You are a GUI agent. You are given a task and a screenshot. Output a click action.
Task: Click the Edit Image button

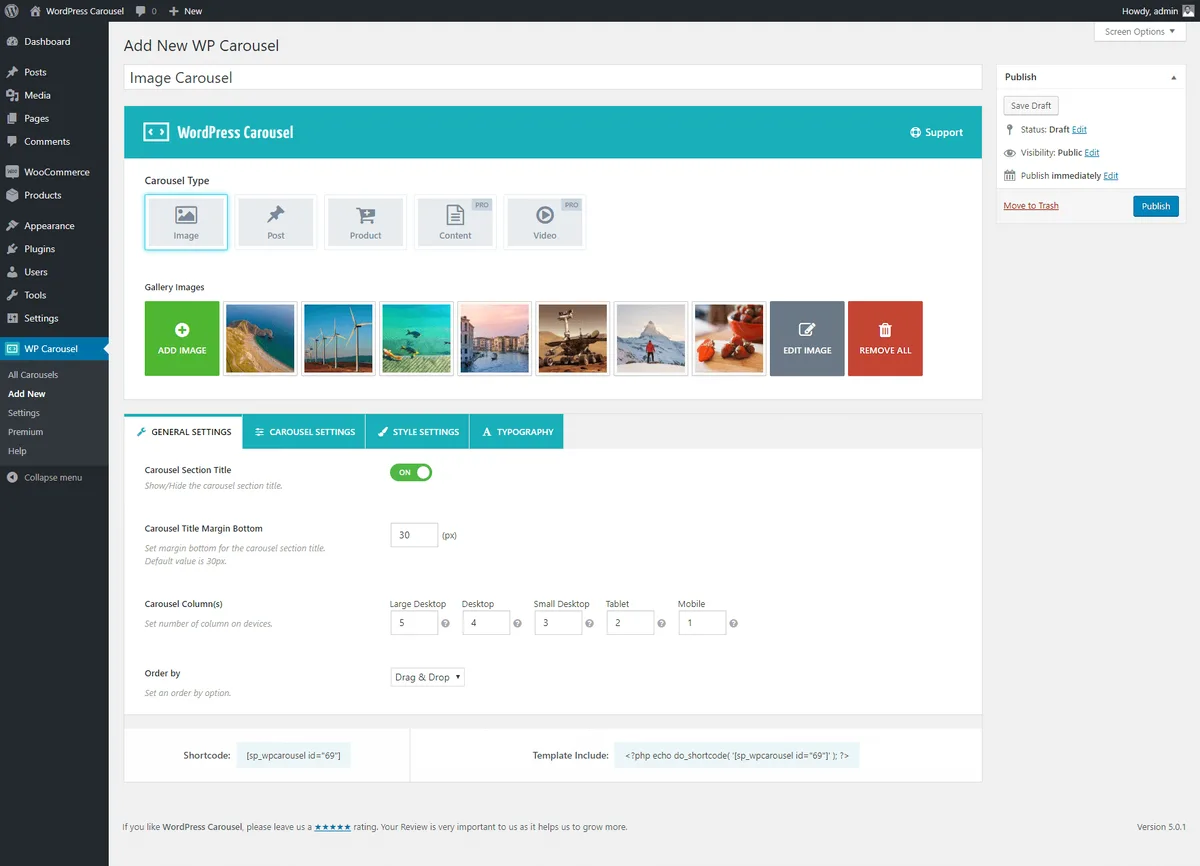(807, 339)
